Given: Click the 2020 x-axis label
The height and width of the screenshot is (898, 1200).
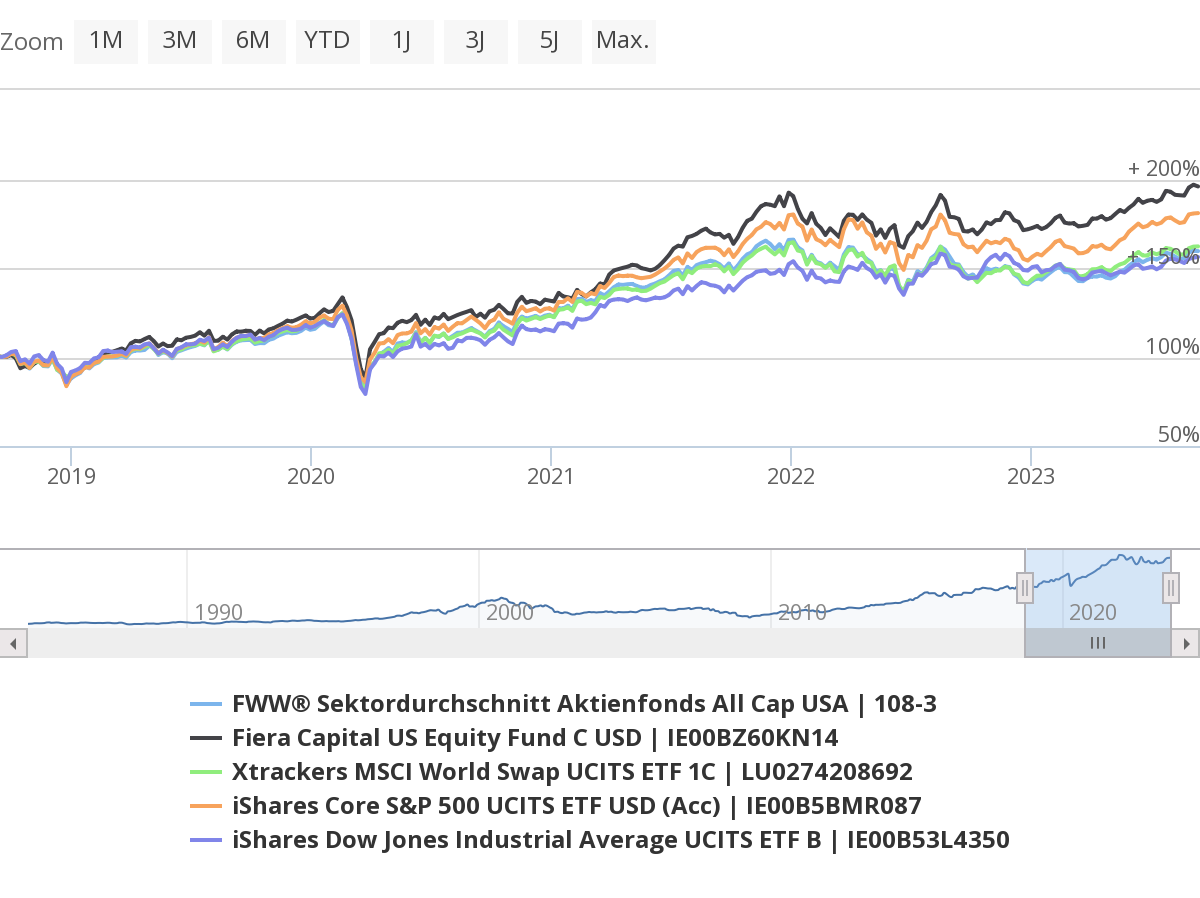Looking at the screenshot, I should pos(311,476).
